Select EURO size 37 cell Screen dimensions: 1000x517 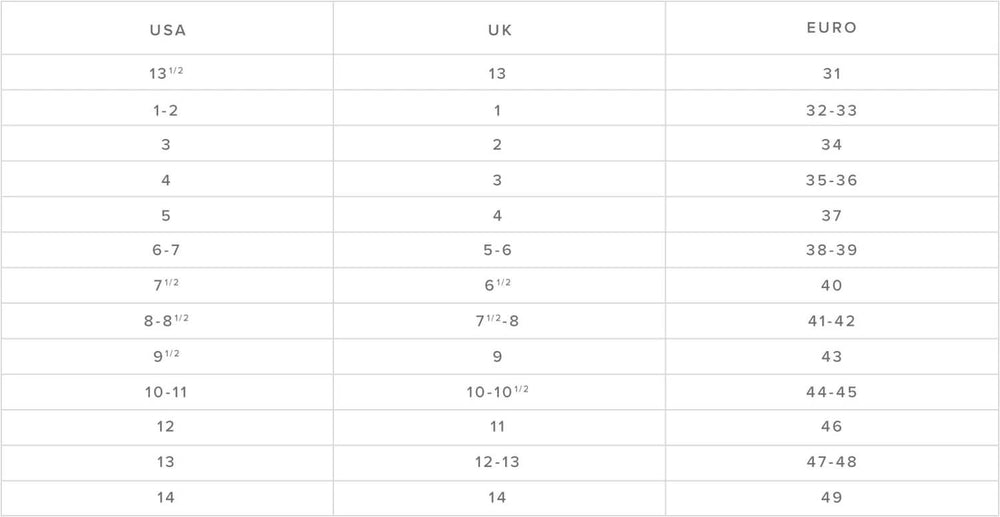tap(831, 216)
